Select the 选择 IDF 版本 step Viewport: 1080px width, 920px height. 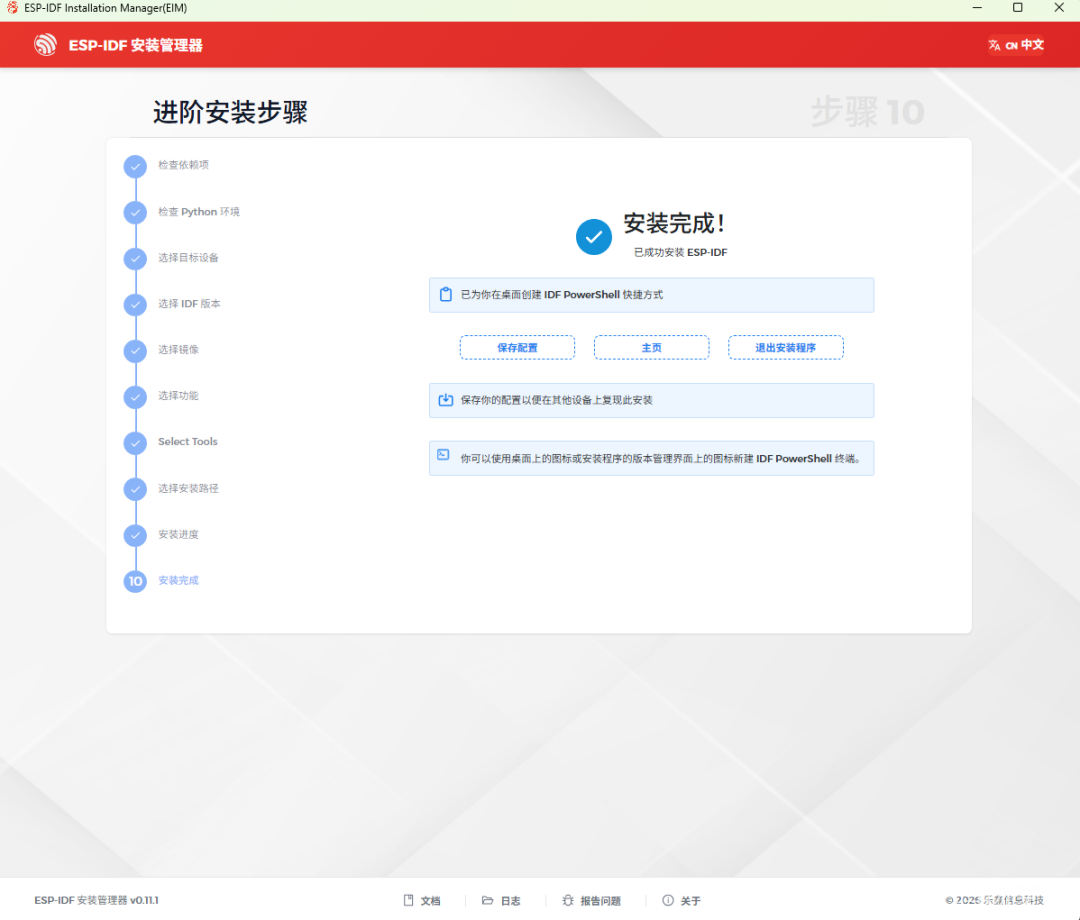189,304
